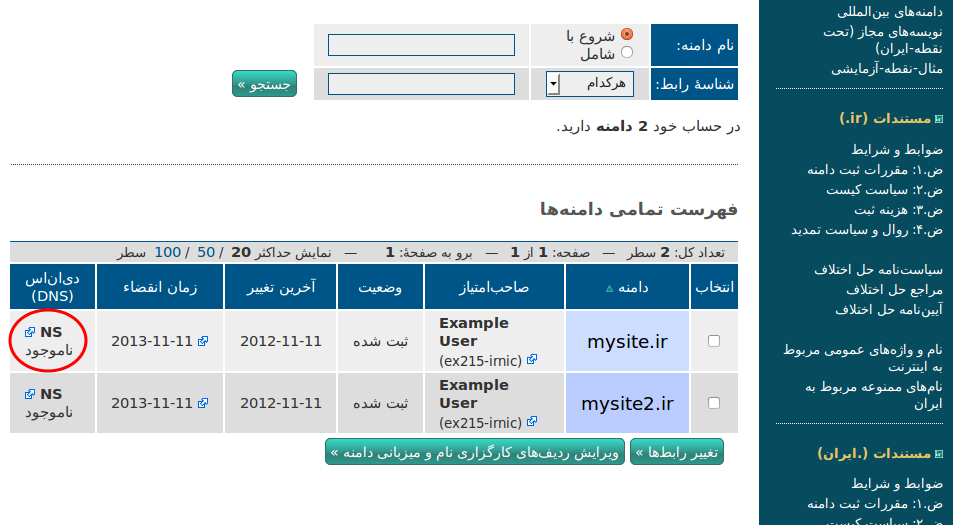Click the NS link icon for mysite2.ir
The width and height of the screenshot is (953, 525).
point(30,394)
